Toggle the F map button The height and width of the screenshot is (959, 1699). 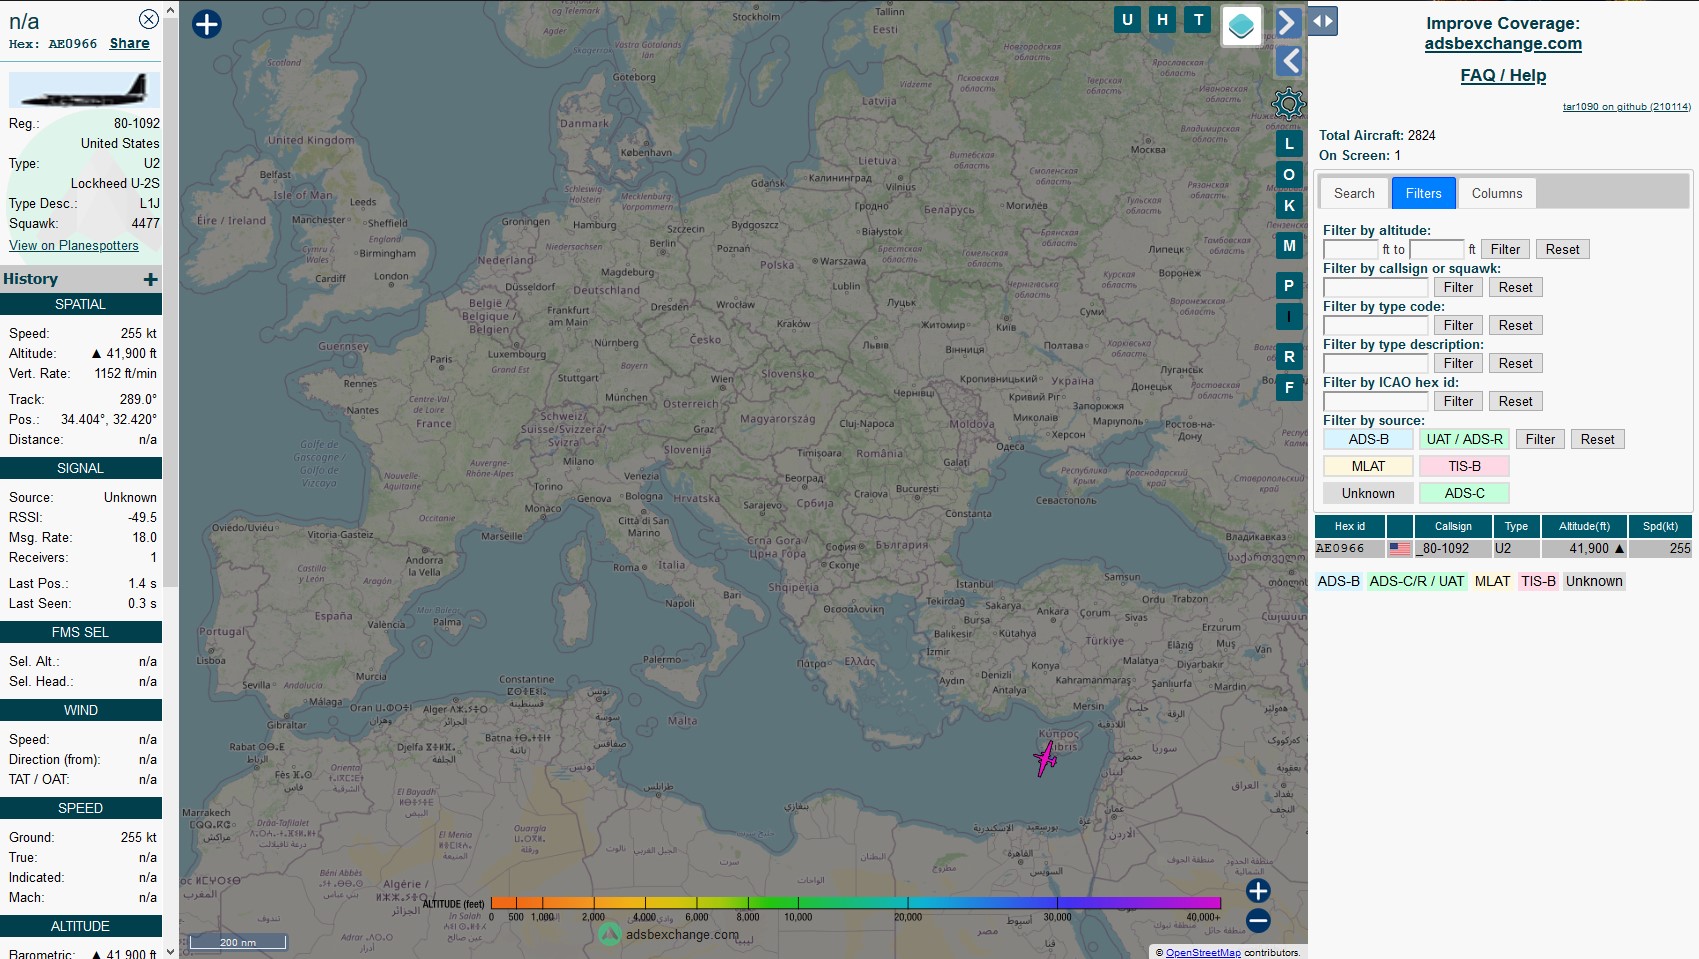(x=1289, y=388)
